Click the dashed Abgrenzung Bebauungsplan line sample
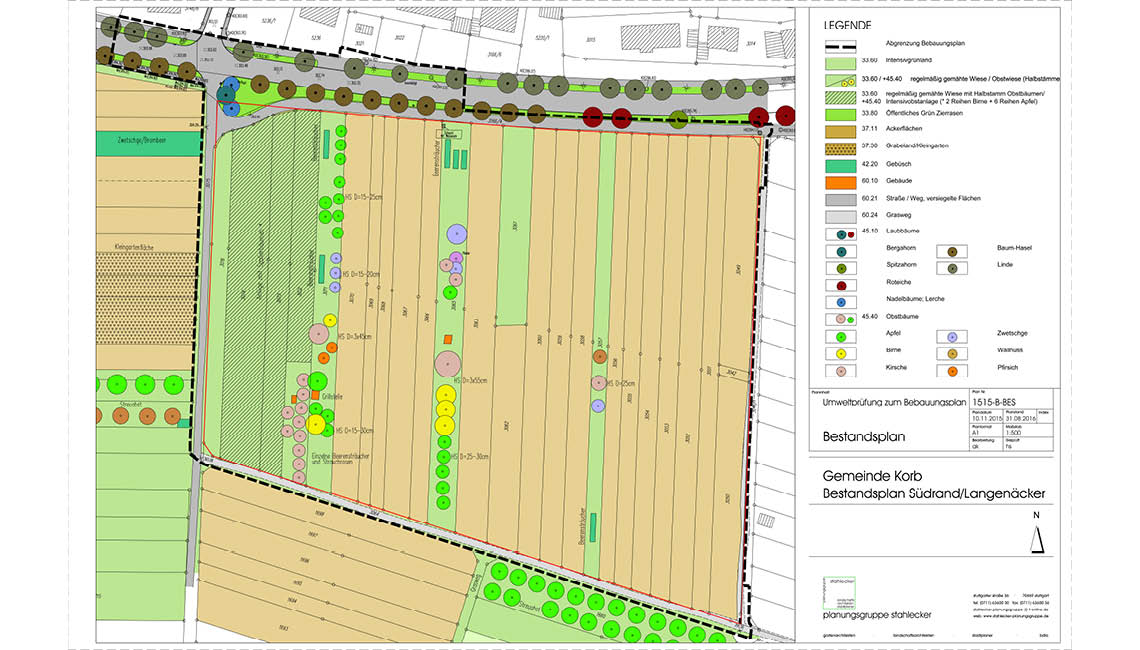Image resolution: width=1140 pixels, height=650 pixels. click(x=842, y=46)
